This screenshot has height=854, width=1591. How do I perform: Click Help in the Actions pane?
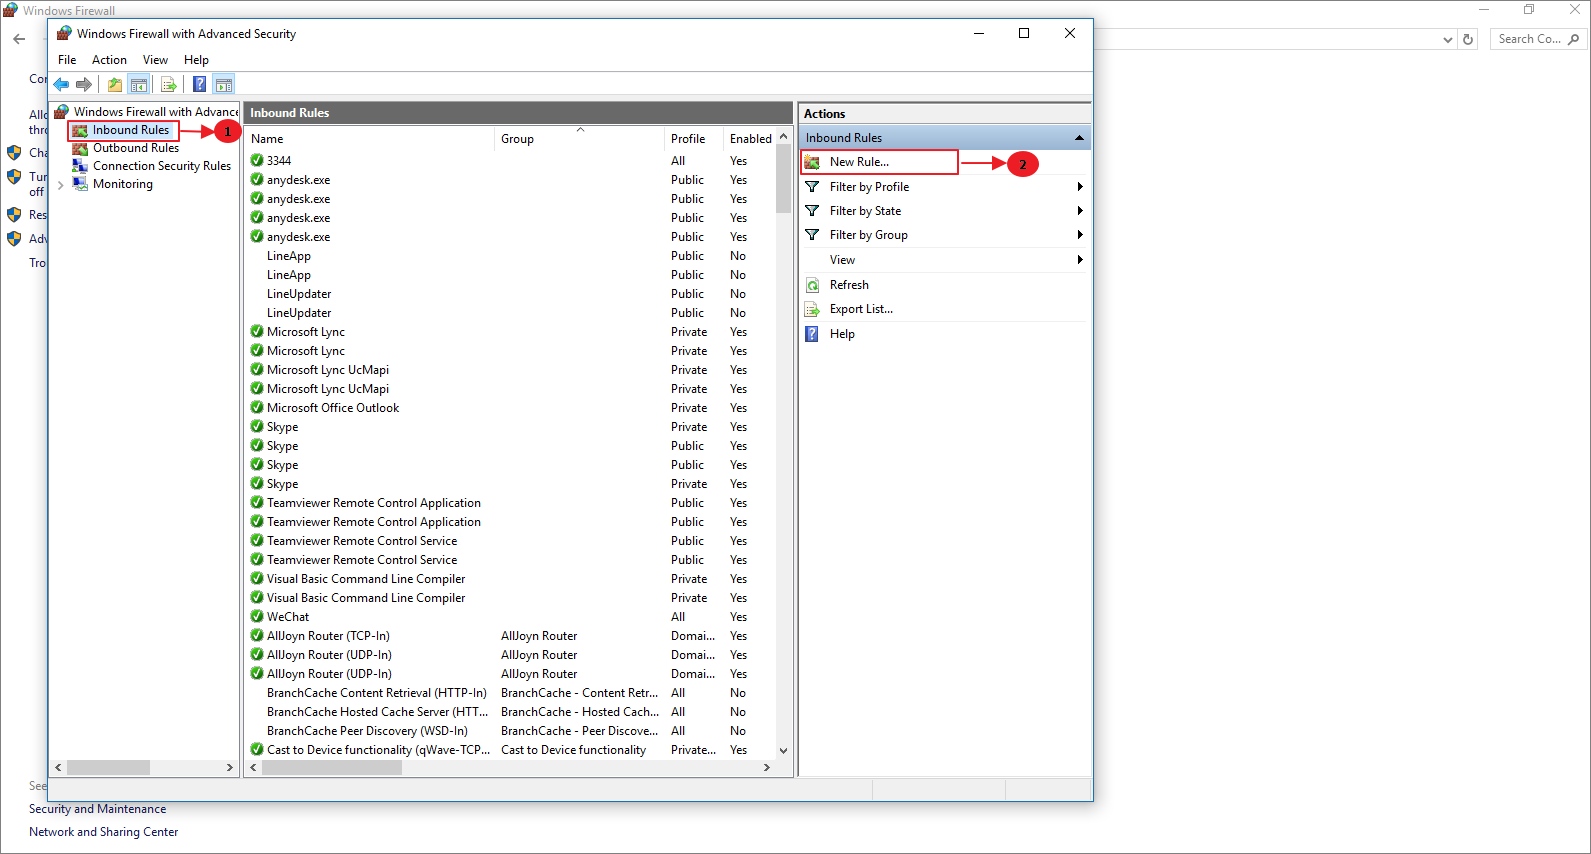842,334
